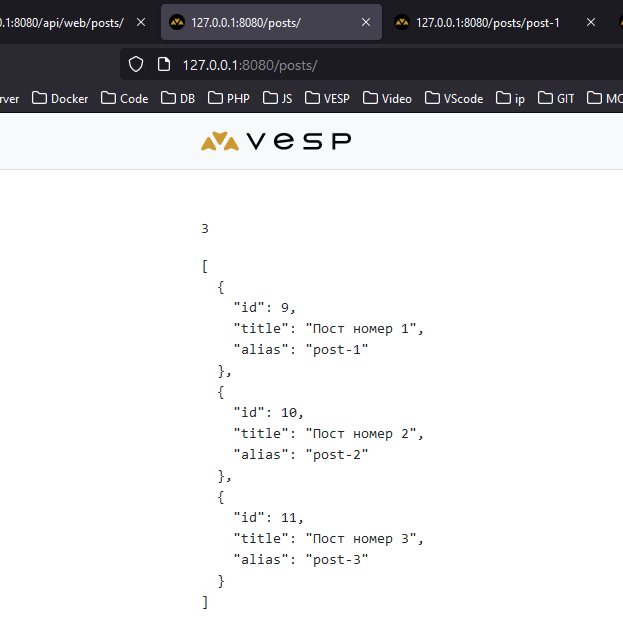Expand the Video bookmarks folder
623x640 pixels.
pyautogui.click(x=388, y=98)
